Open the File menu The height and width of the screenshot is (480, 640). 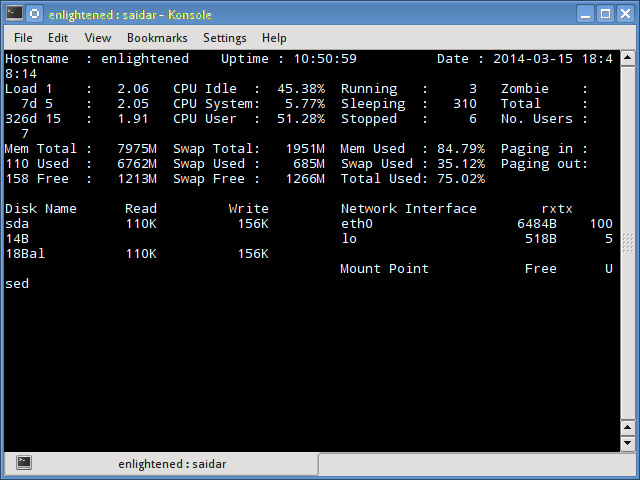23,38
